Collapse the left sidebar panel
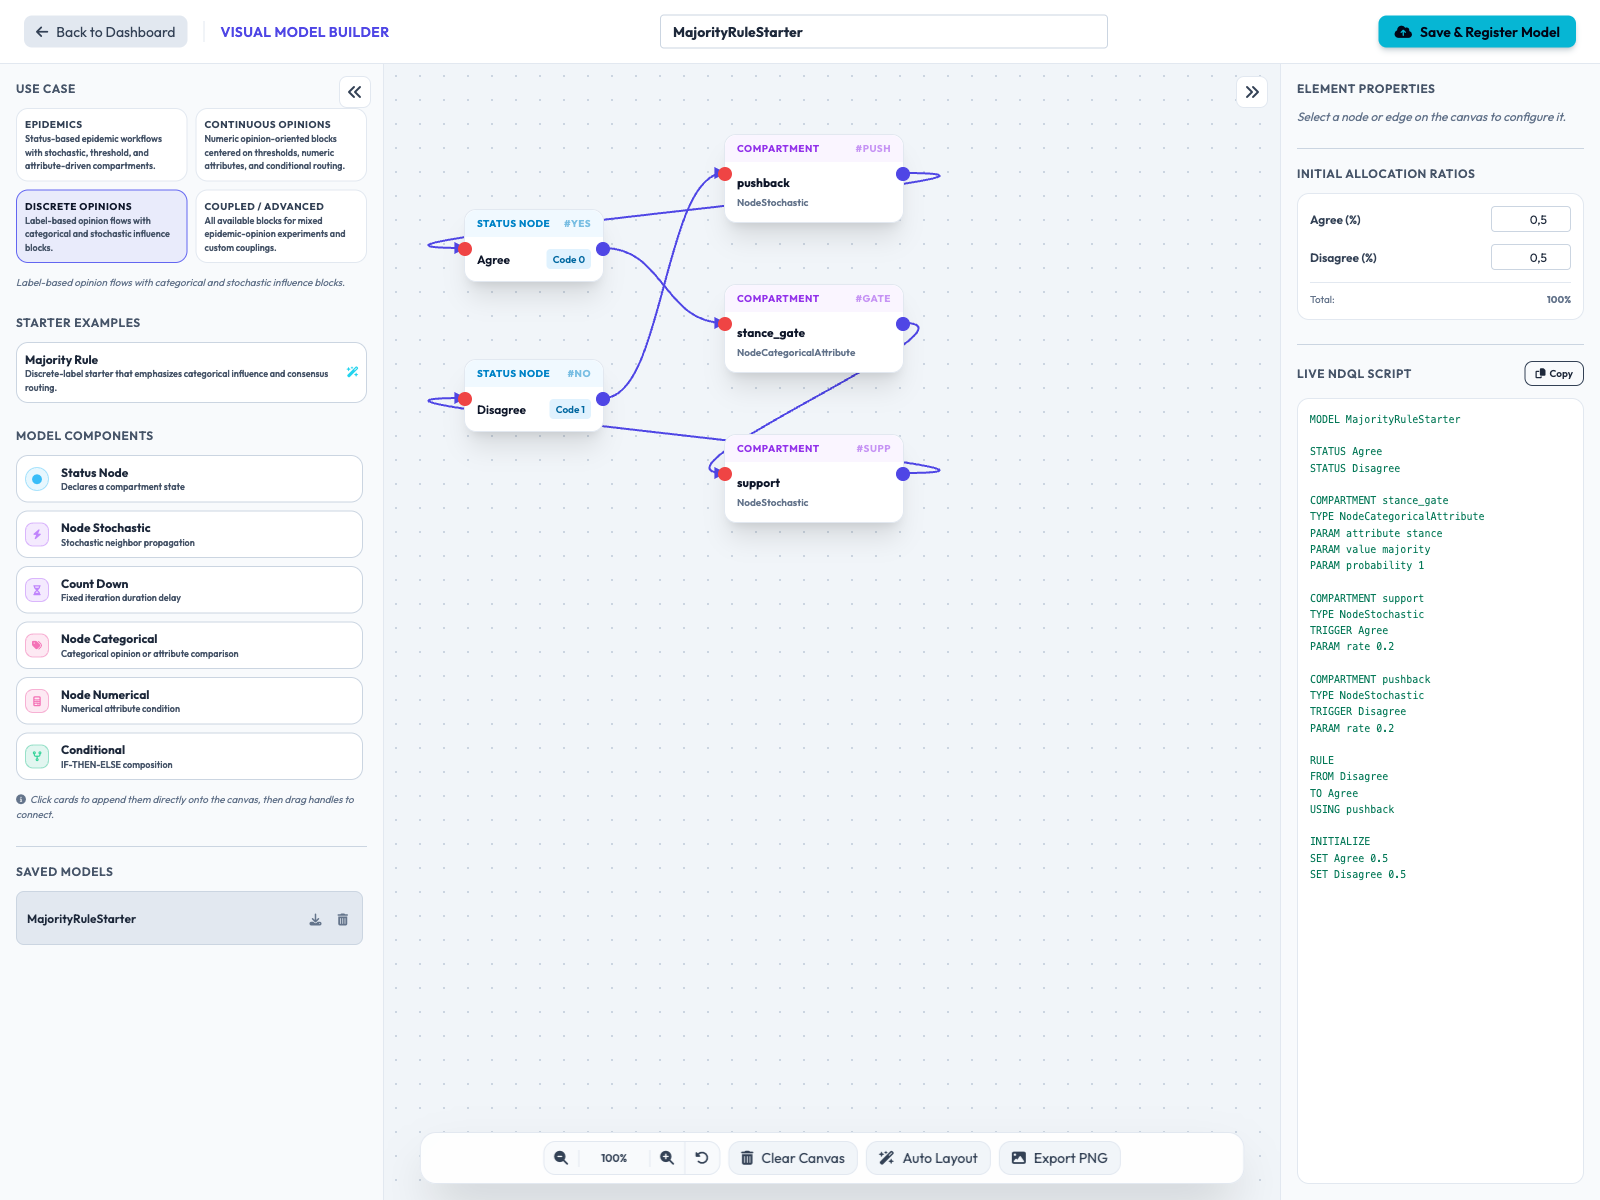The height and width of the screenshot is (1200, 1600). (355, 92)
